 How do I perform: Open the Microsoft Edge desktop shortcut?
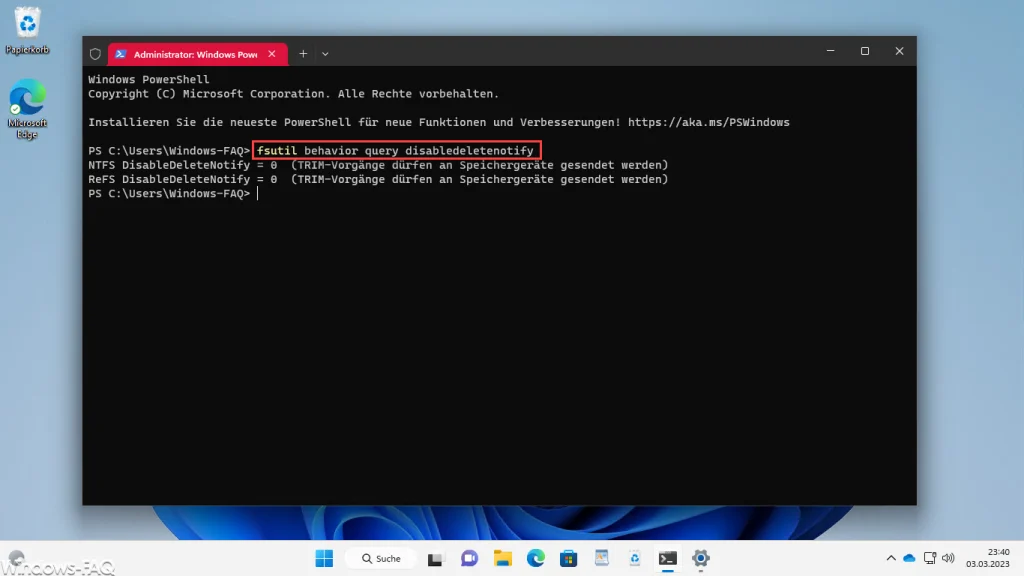click(27, 108)
